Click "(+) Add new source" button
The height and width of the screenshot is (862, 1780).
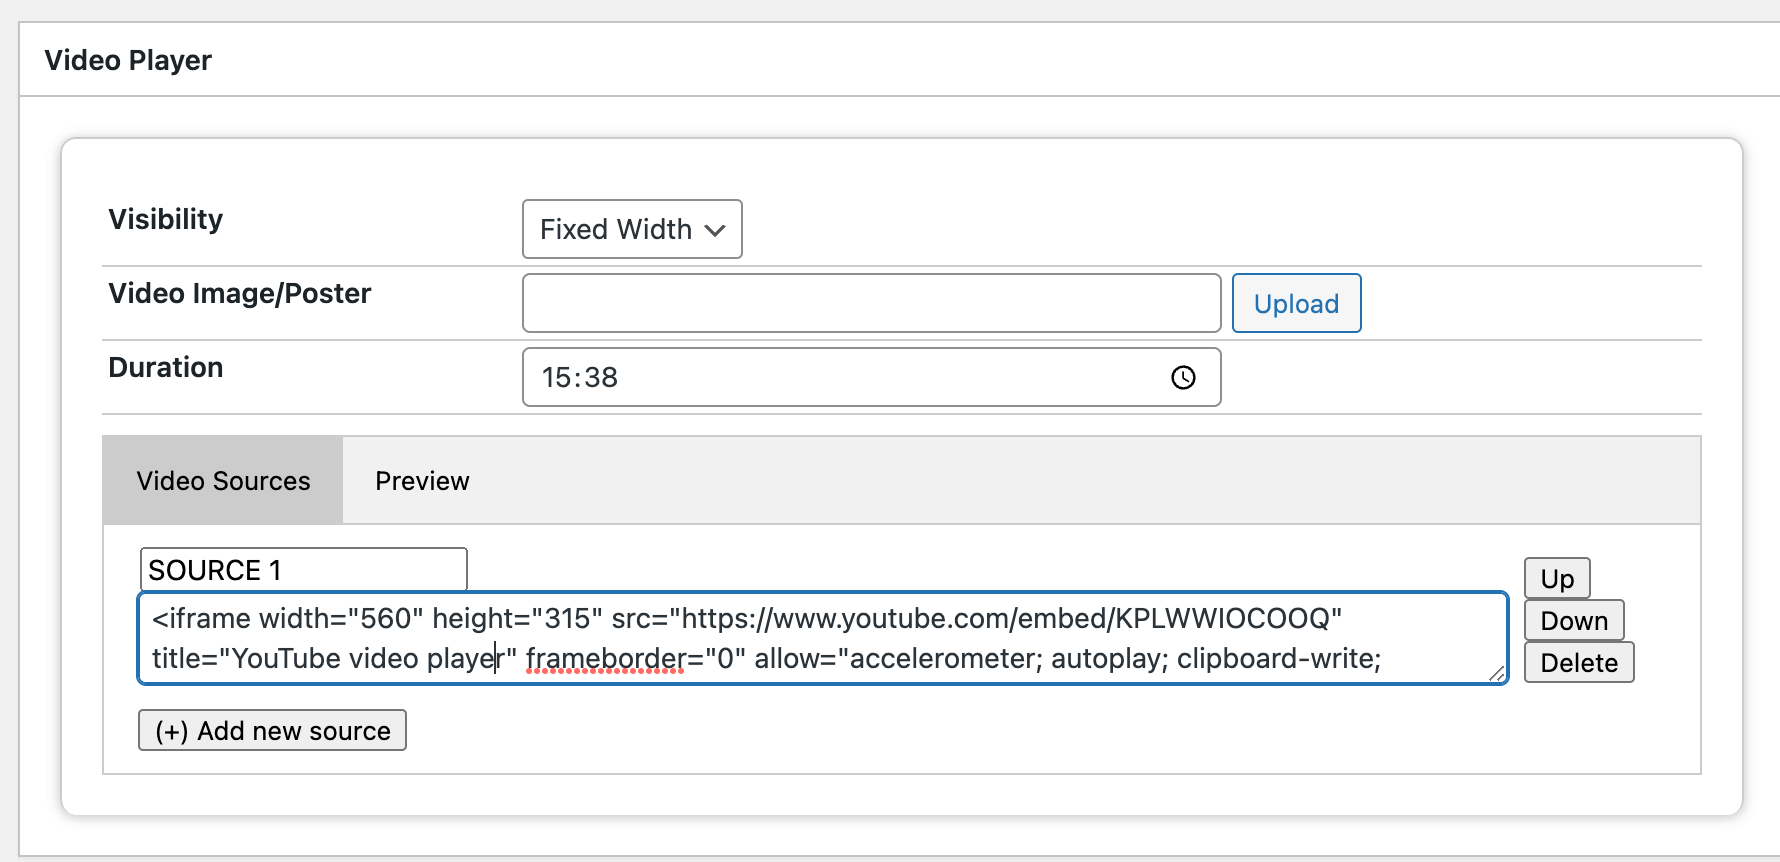point(272,731)
